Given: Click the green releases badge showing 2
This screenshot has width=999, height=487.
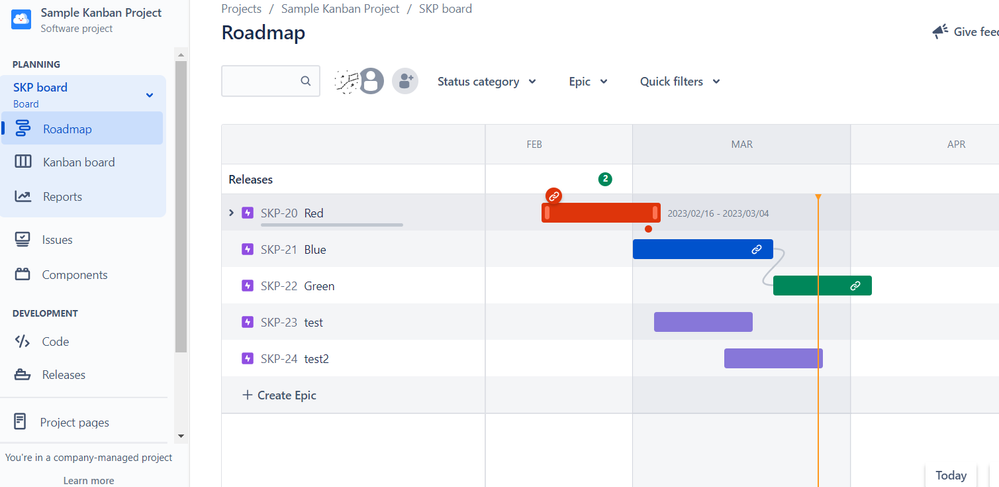Looking at the screenshot, I should (x=605, y=179).
